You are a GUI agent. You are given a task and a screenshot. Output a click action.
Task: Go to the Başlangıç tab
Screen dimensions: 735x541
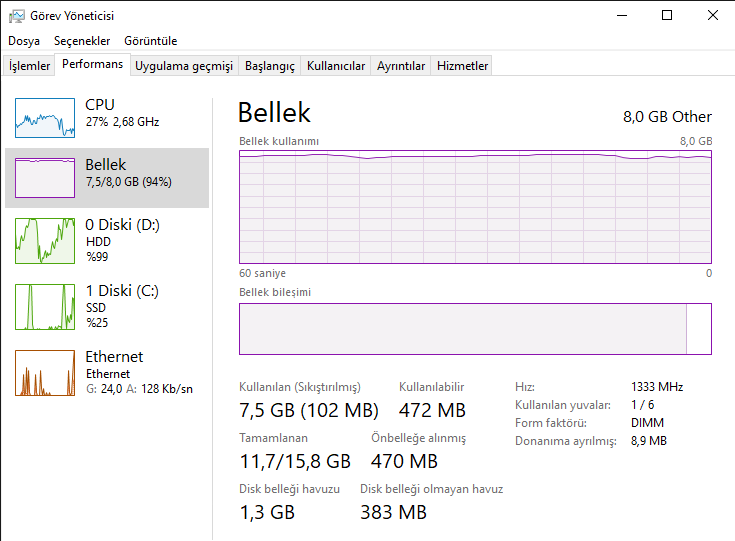click(x=270, y=66)
